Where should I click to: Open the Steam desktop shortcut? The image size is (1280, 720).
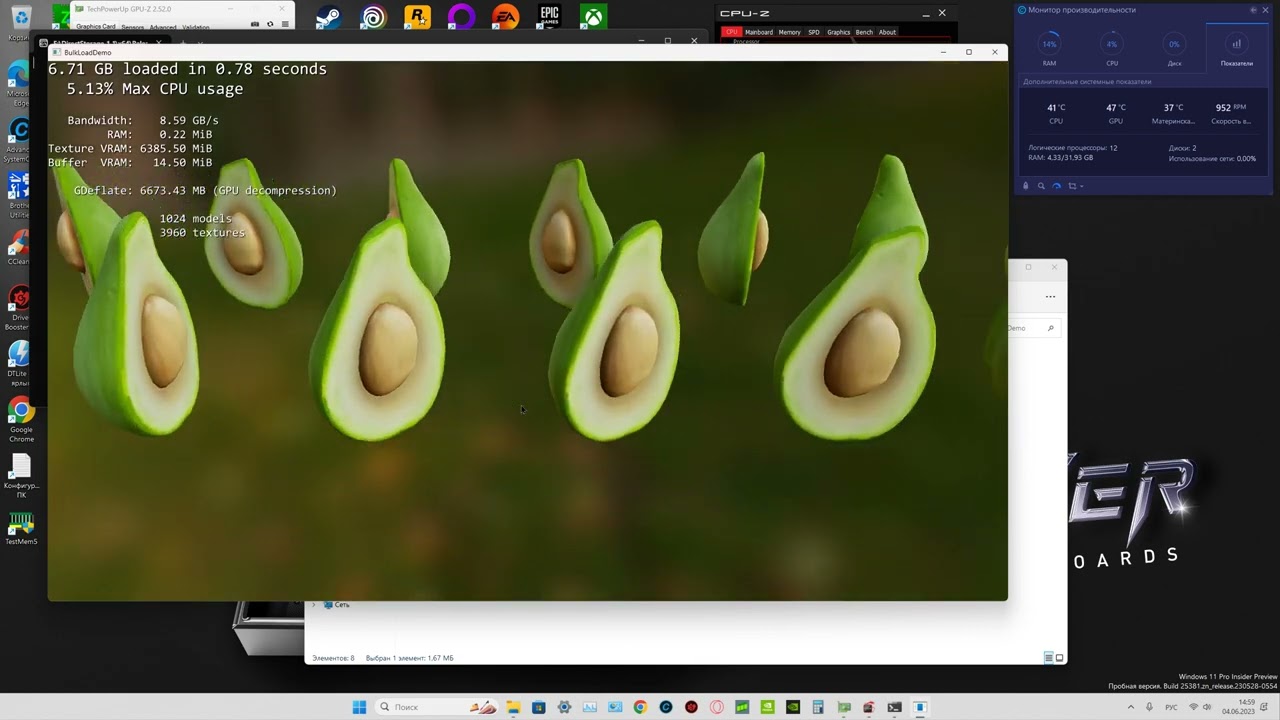(x=328, y=17)
